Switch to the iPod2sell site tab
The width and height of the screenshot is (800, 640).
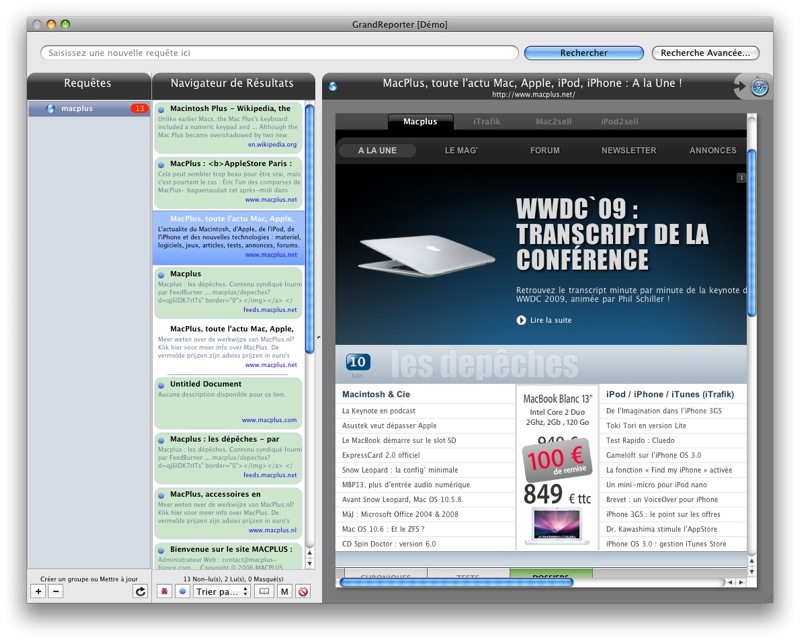pyautogui.click(x=619, y=121)
